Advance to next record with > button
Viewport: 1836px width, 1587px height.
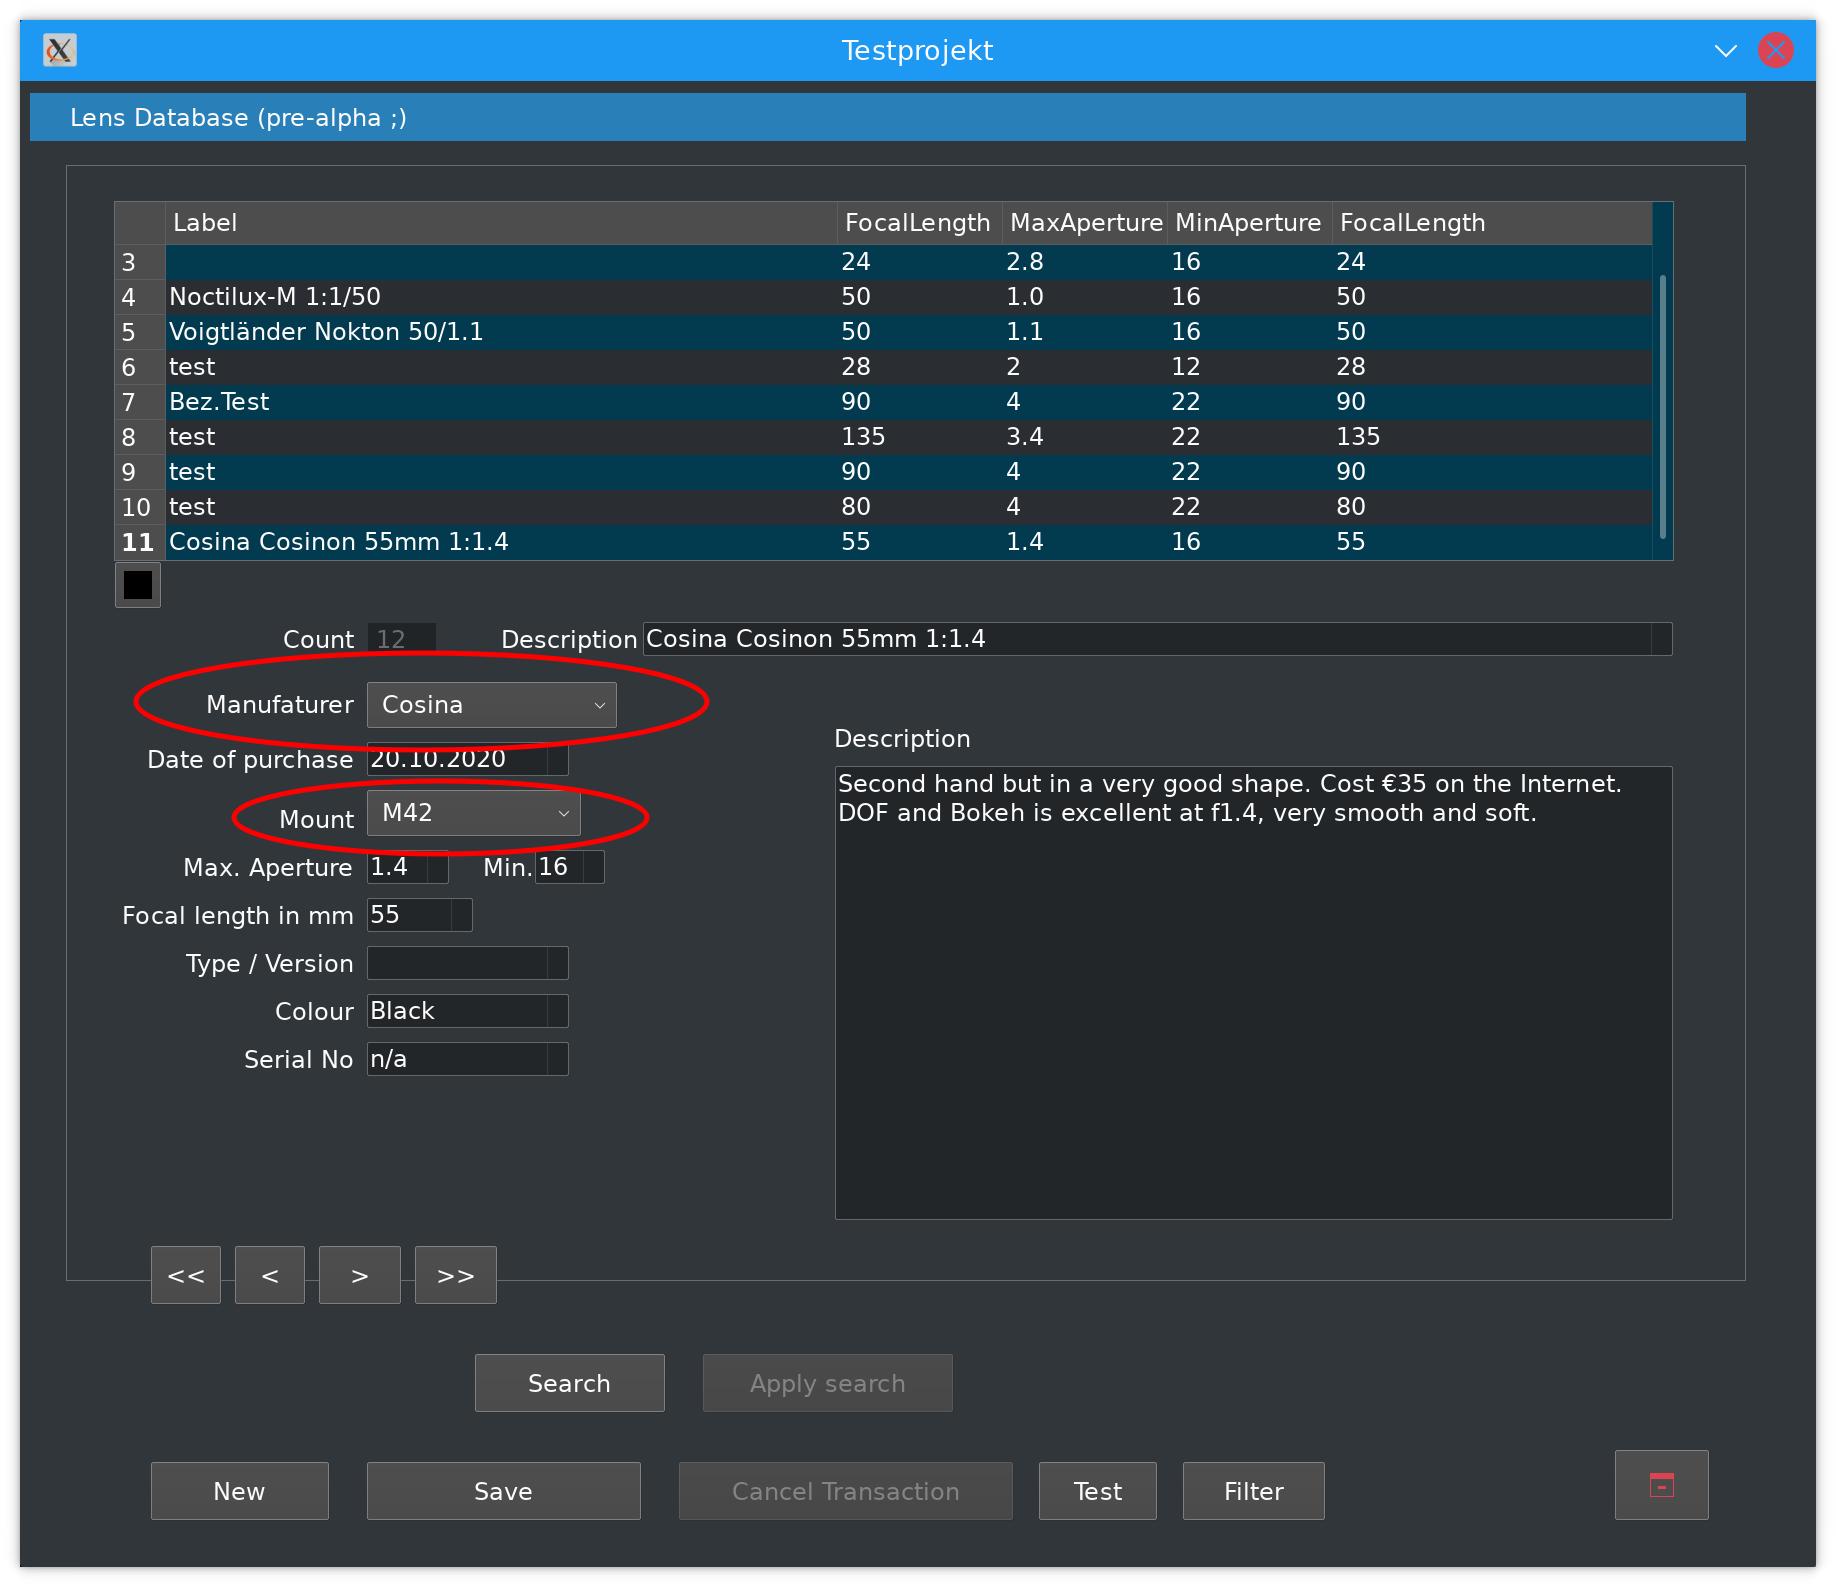click(x=360, y=1275)
